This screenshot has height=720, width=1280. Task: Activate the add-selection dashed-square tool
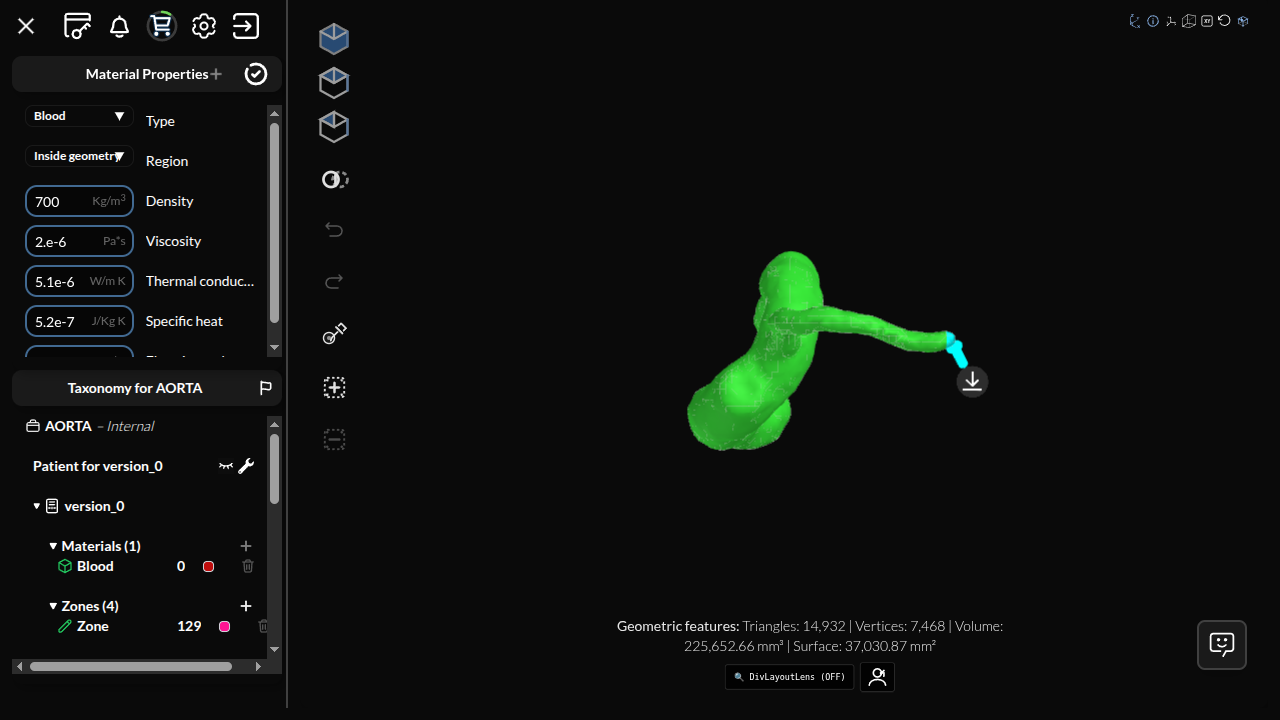[x=334, y=387]
